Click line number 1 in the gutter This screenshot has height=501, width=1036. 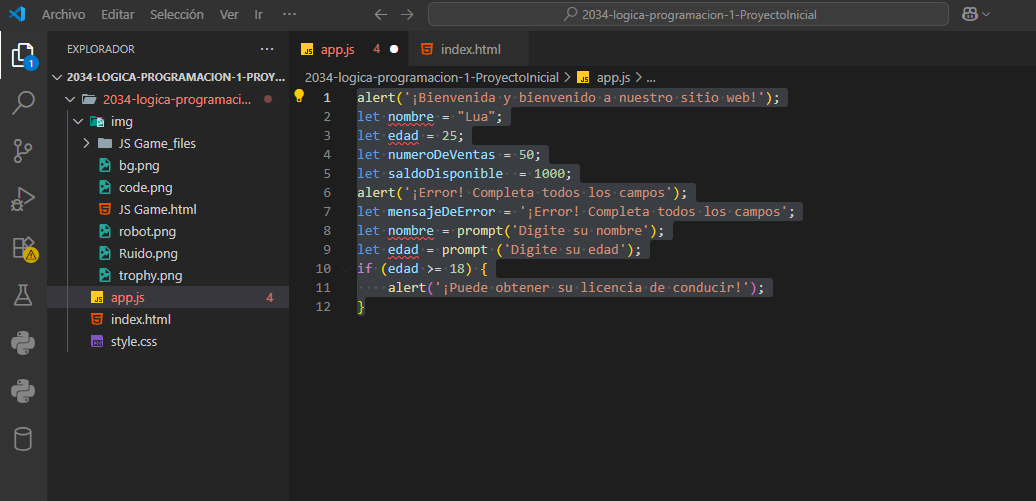click(x=326, y=98)
